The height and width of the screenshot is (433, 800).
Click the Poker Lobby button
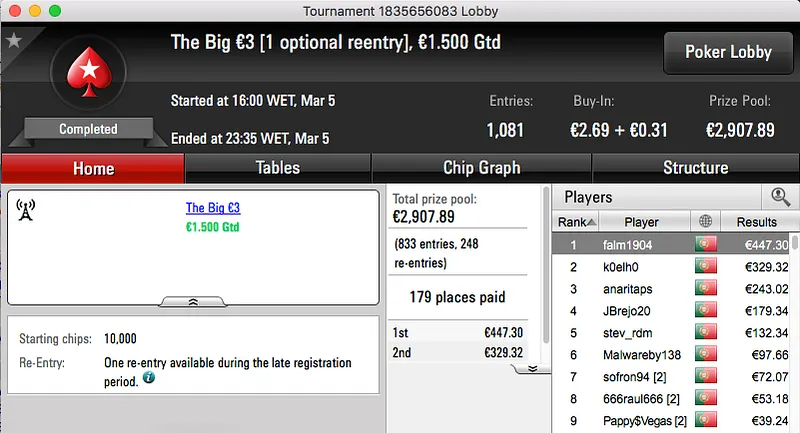pos(727,52)
